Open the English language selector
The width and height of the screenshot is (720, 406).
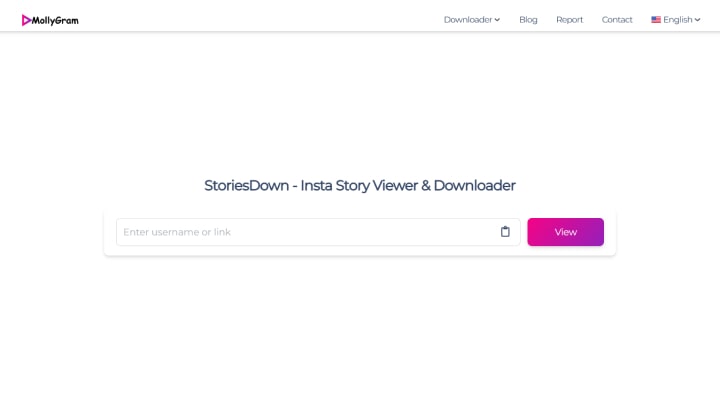[x=677, y=20]
